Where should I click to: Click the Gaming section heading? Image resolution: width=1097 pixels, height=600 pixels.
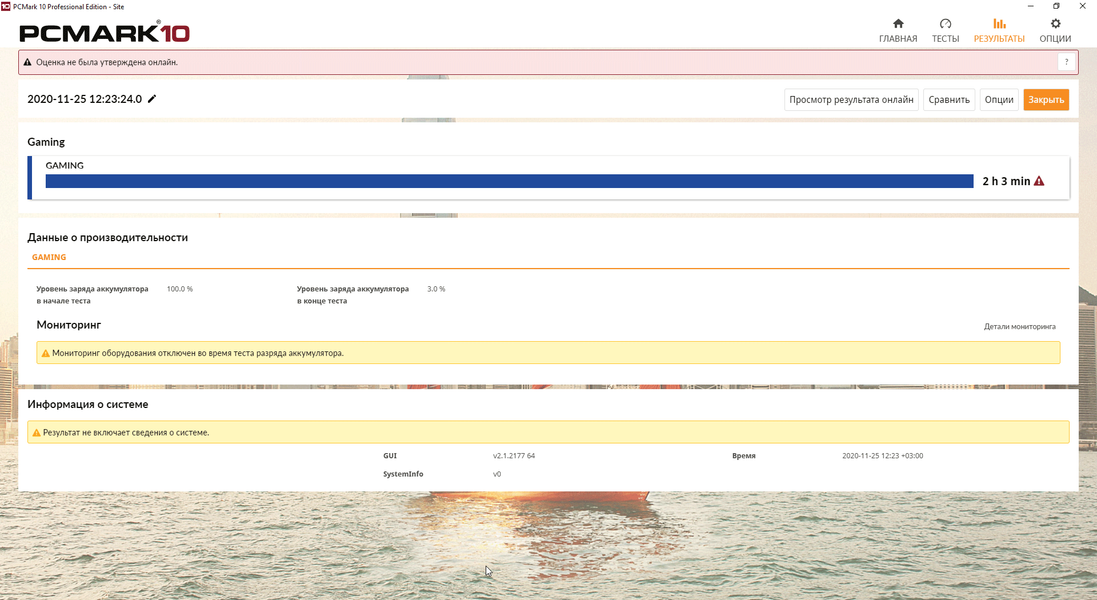click(x=46, y=142)
